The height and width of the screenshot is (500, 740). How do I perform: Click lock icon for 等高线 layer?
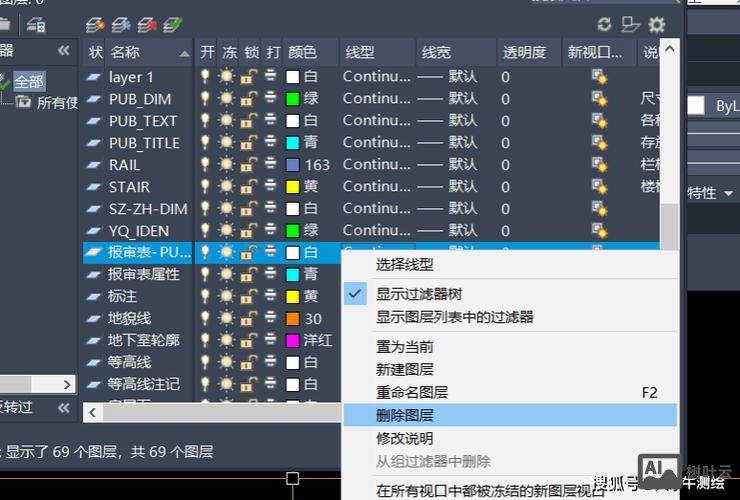[x=249, y=362]
